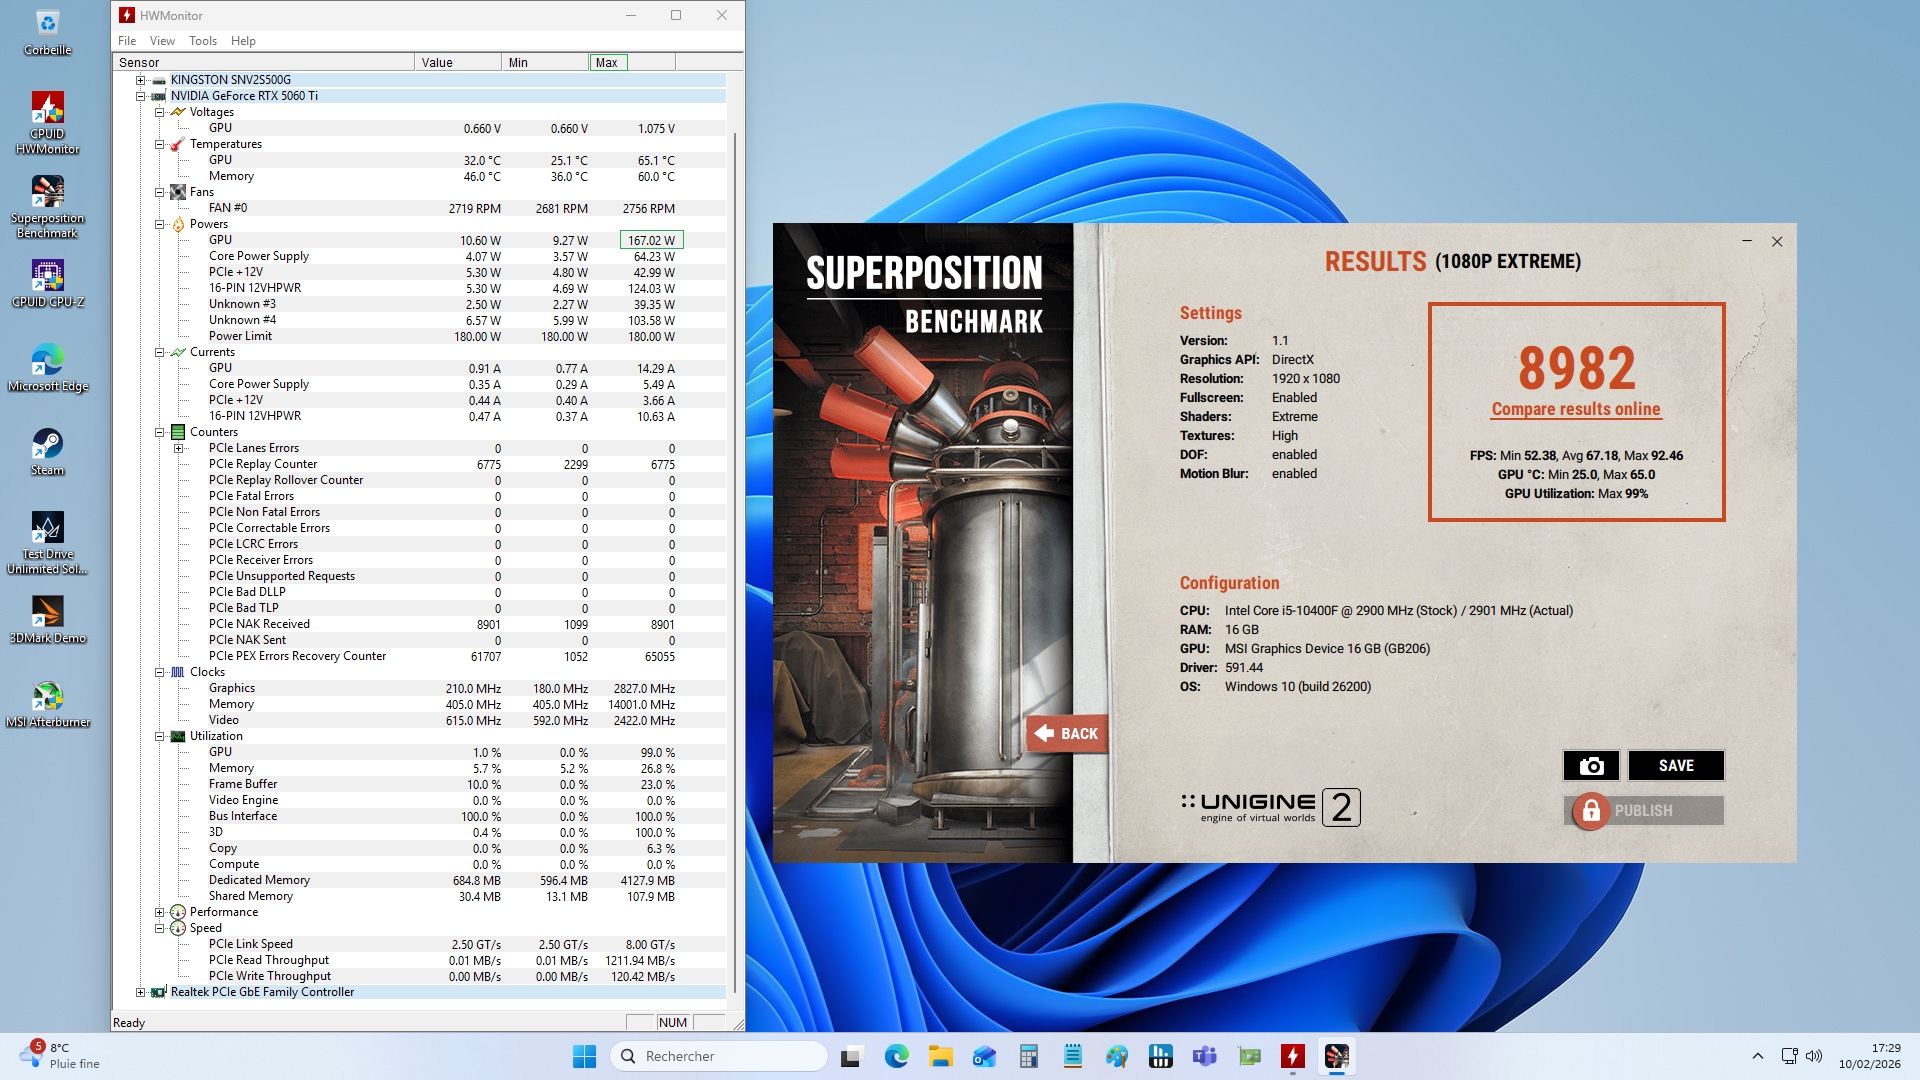Open 3DMark Demo desktop shortcut

click(x=47, y=612)
